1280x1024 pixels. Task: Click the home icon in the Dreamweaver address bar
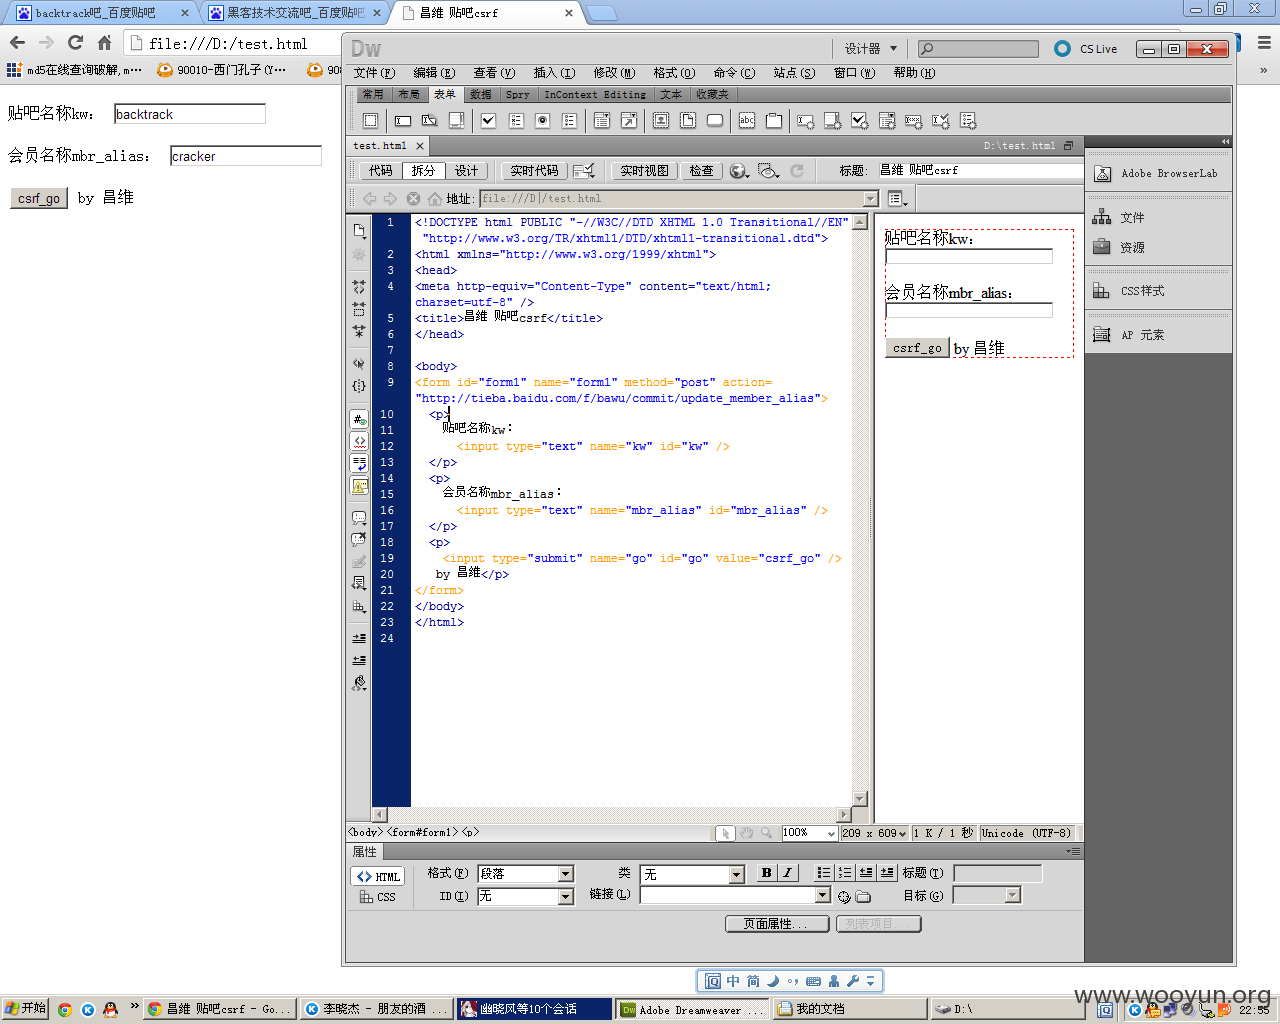[435, 198]
